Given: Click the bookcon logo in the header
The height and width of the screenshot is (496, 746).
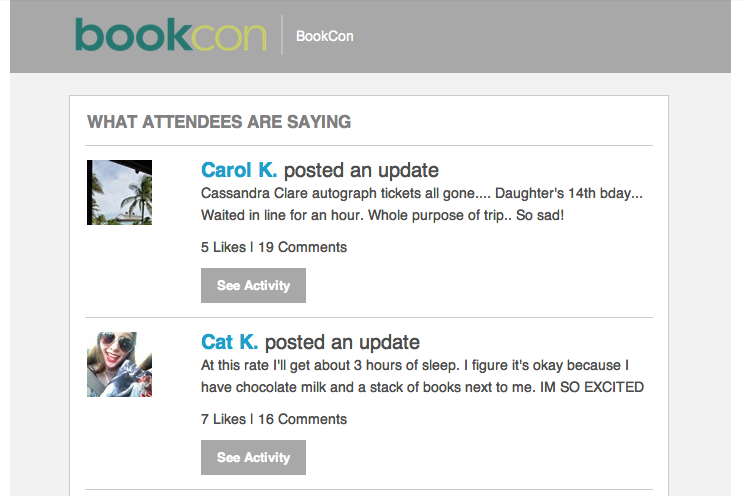Looking at the screenshot, I should [x=170, y=35].
